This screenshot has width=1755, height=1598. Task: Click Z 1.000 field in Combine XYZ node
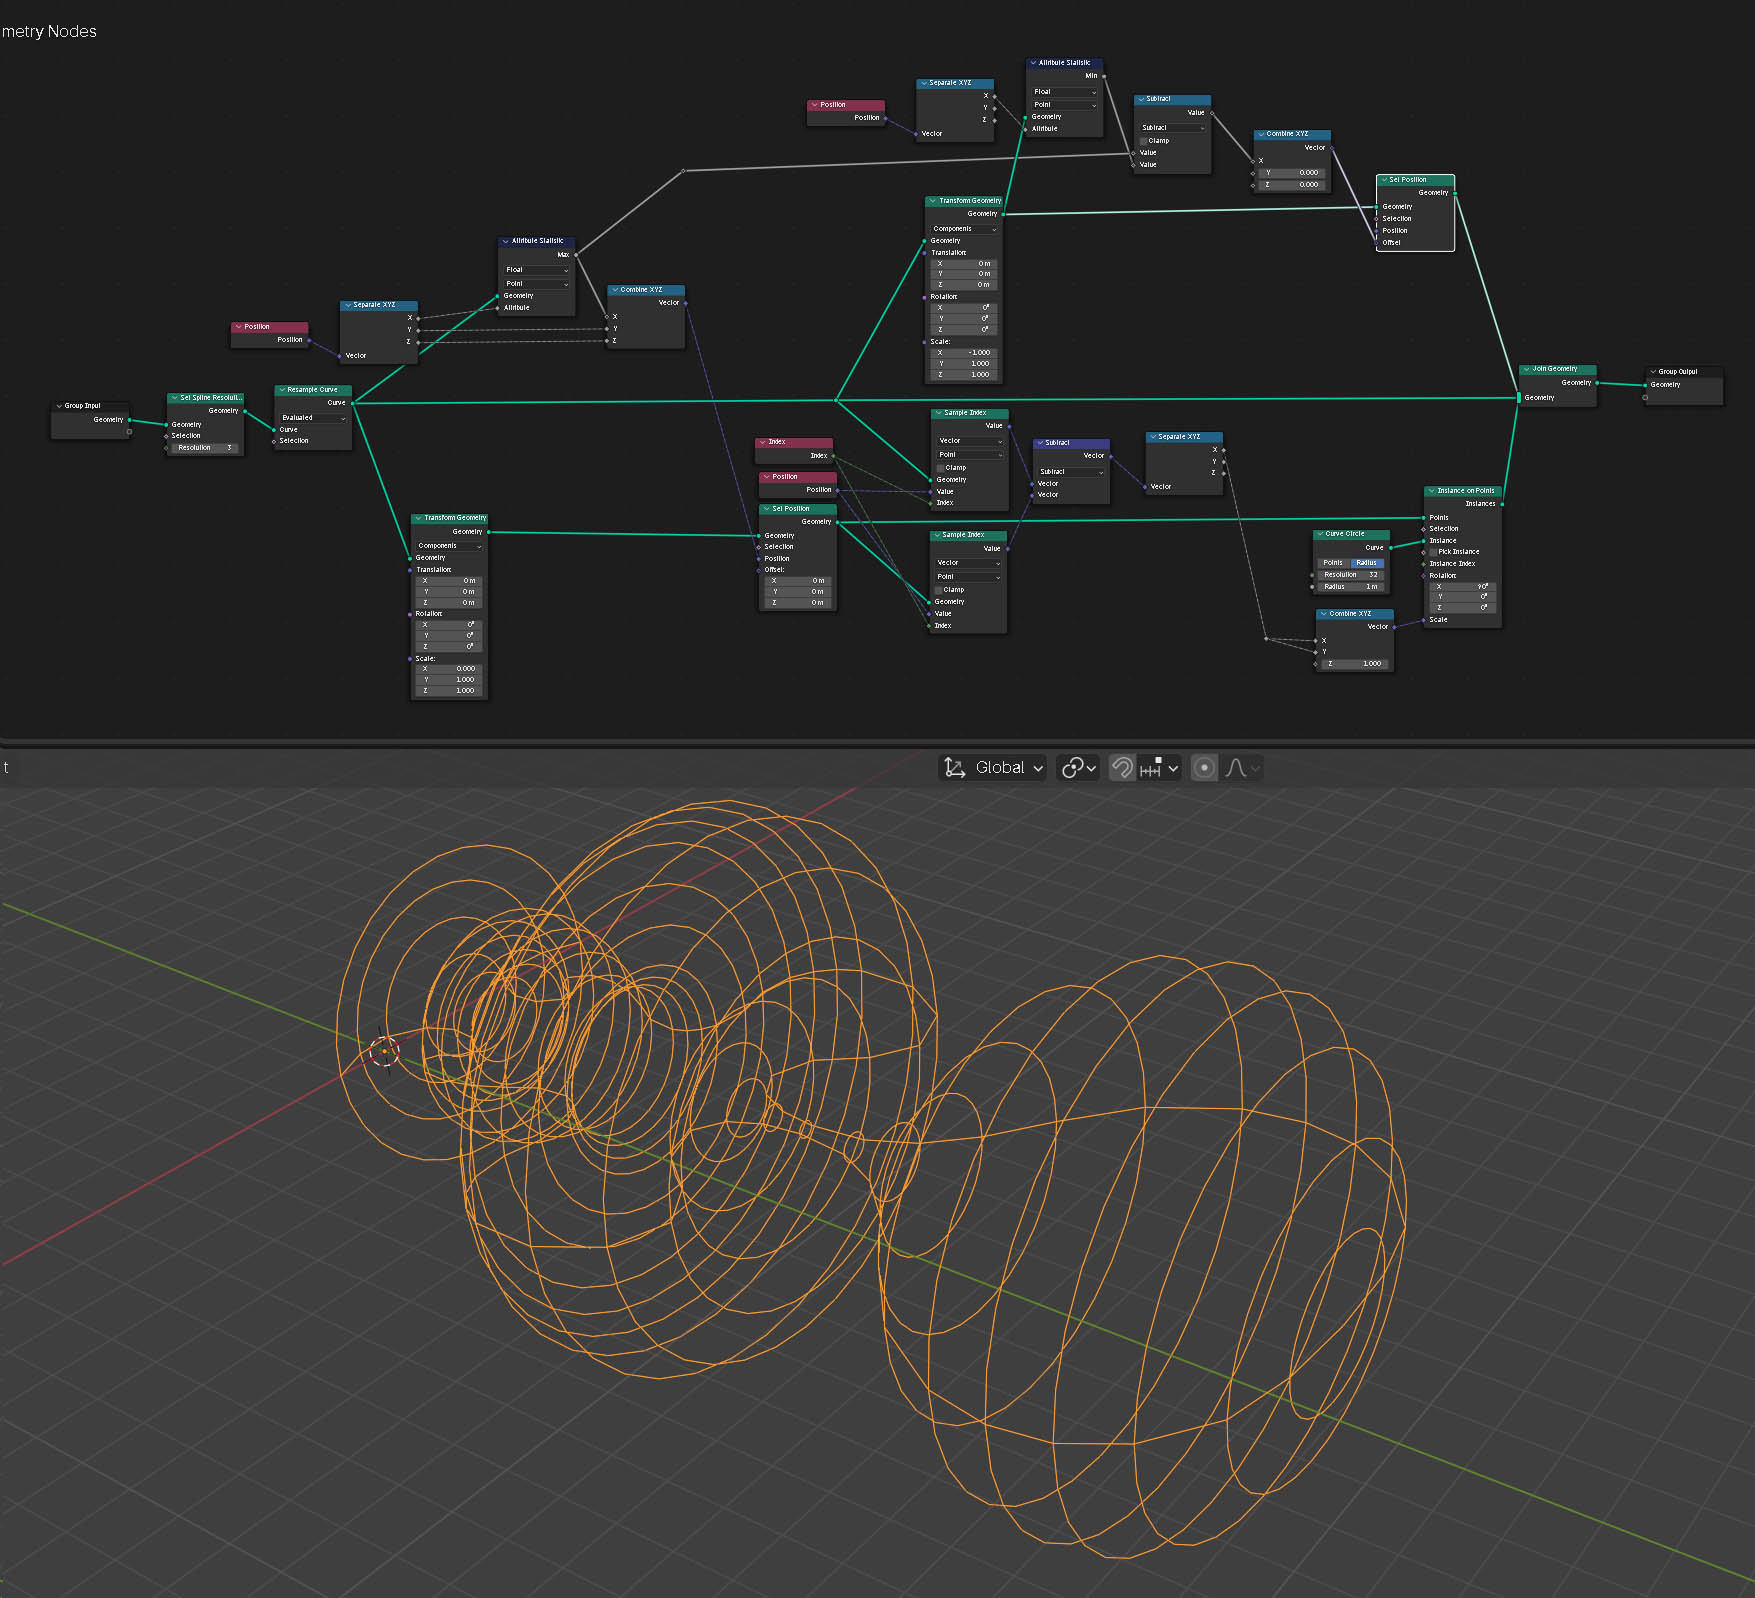[x=1354, y=664]
